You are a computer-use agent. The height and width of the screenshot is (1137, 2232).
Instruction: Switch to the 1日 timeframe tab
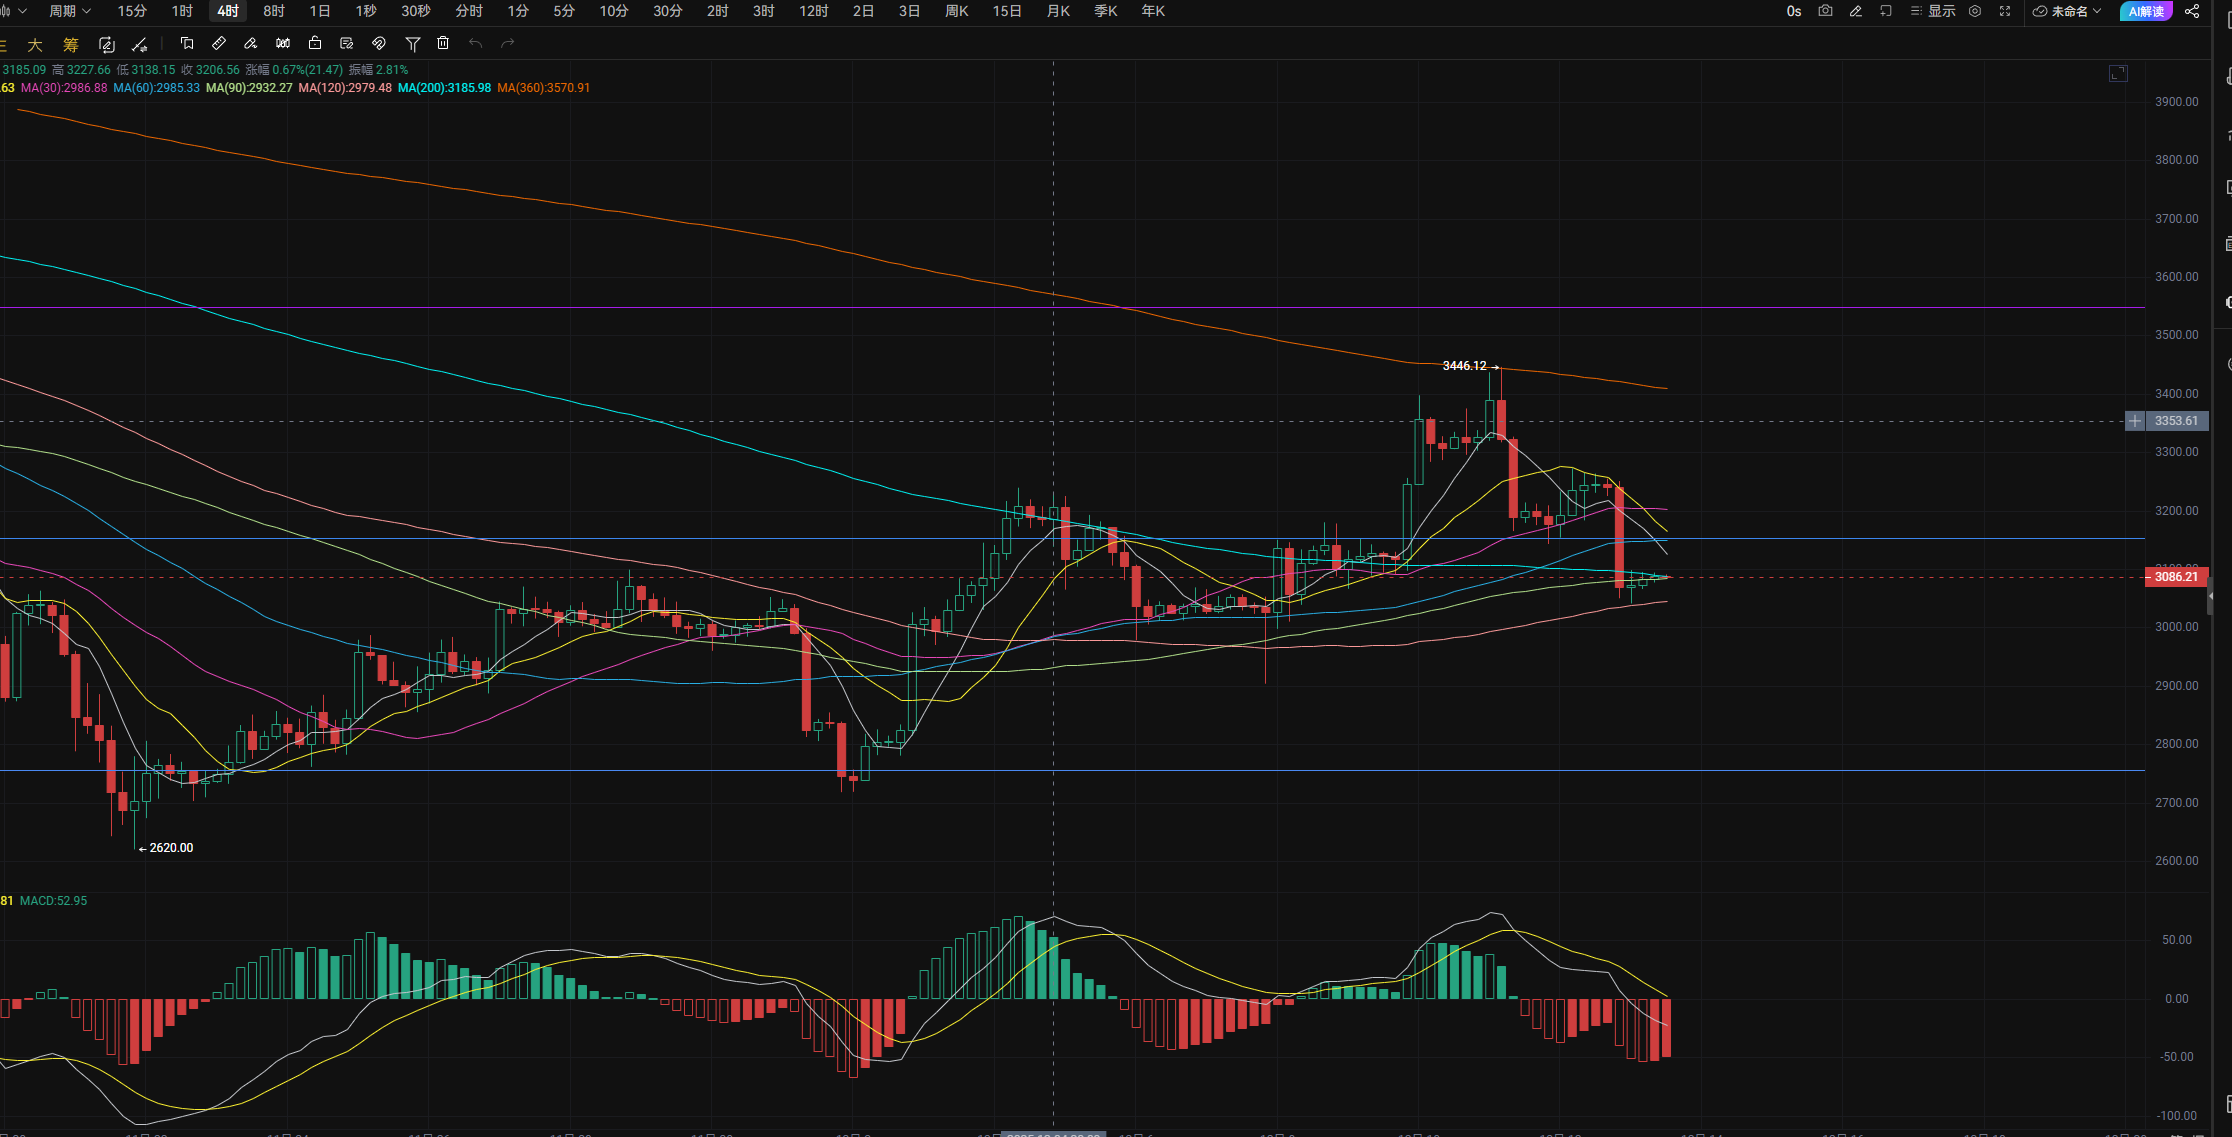pos(320,11)
